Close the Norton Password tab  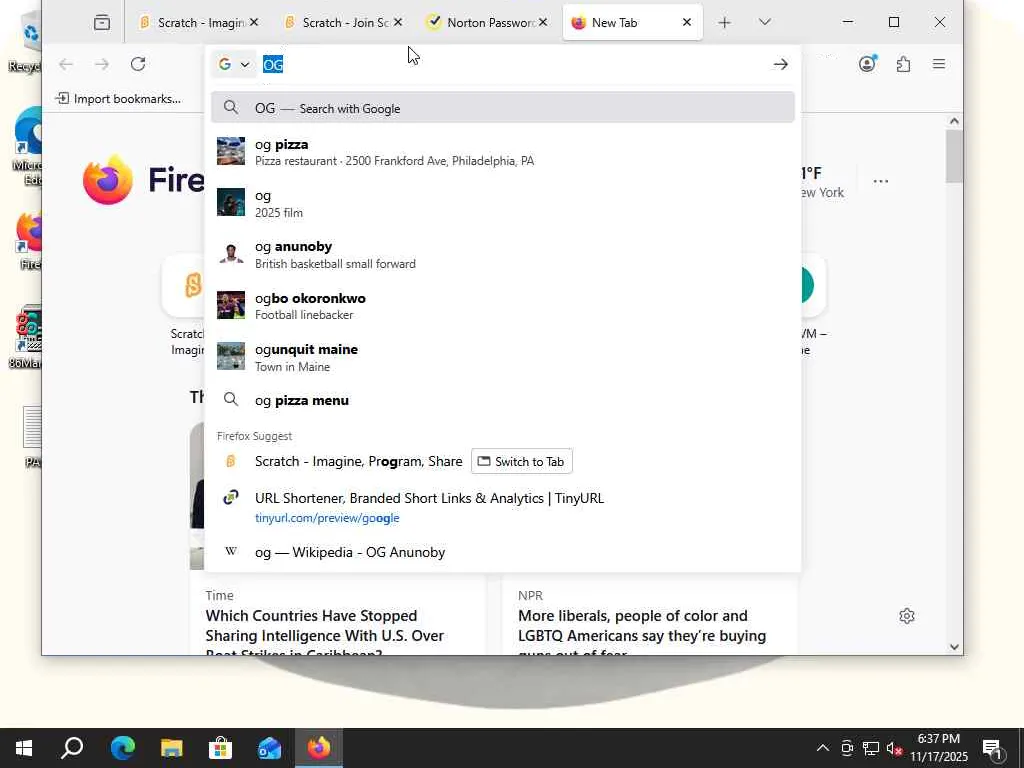pyautogui.click(x=543, y=22)
